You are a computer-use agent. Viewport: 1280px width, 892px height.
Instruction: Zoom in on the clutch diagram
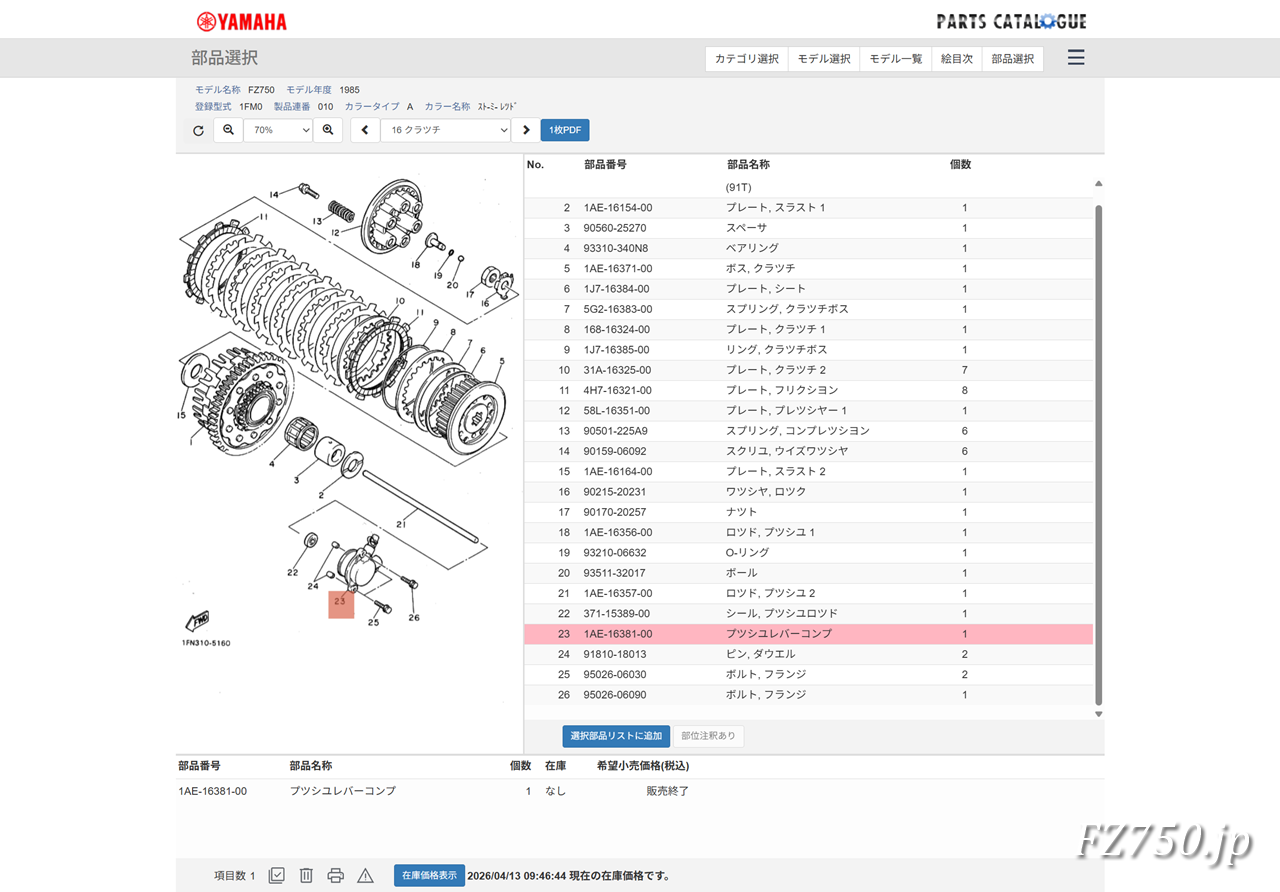coord(328,130)
